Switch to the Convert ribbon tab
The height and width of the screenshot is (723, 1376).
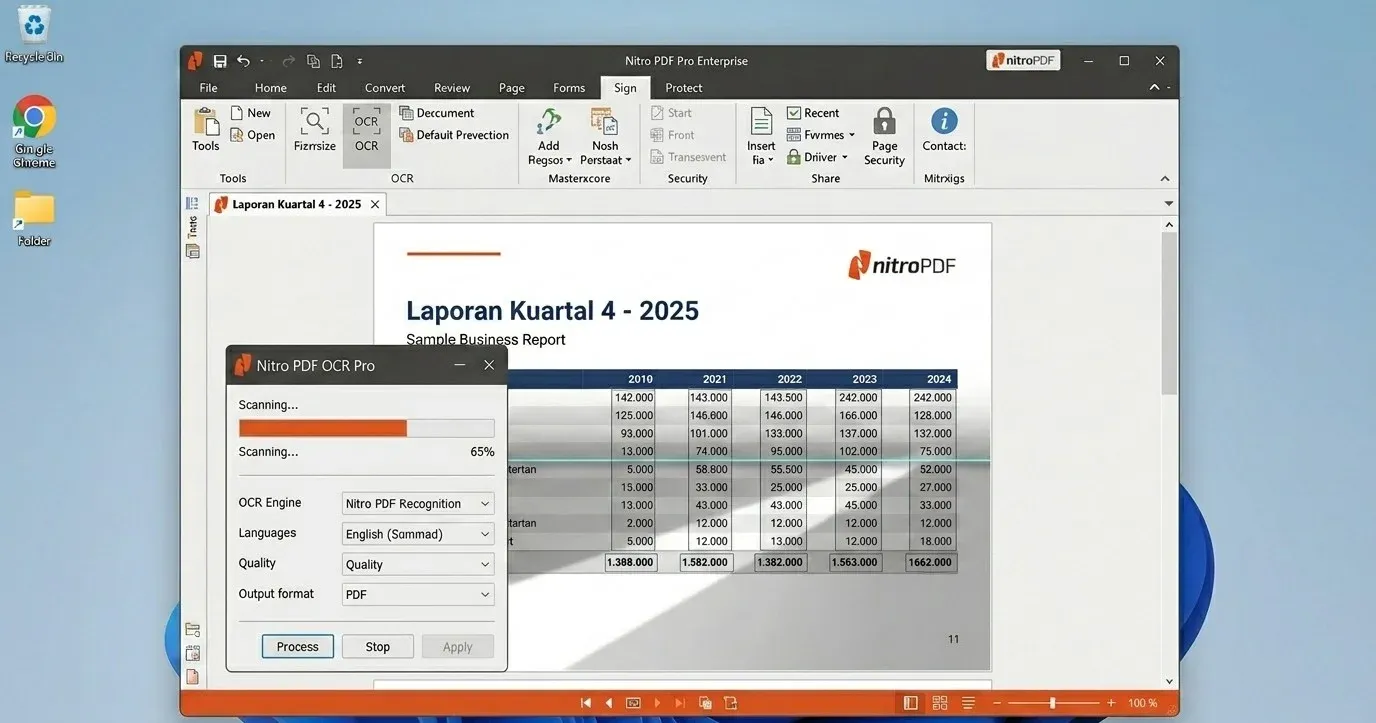[x=385, y=88]
